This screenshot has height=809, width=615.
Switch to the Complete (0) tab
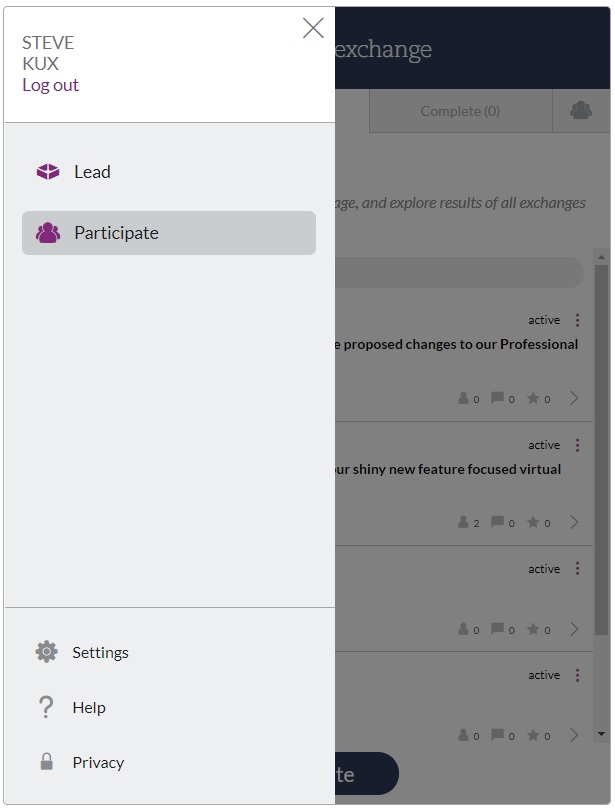tap(460, 111)
